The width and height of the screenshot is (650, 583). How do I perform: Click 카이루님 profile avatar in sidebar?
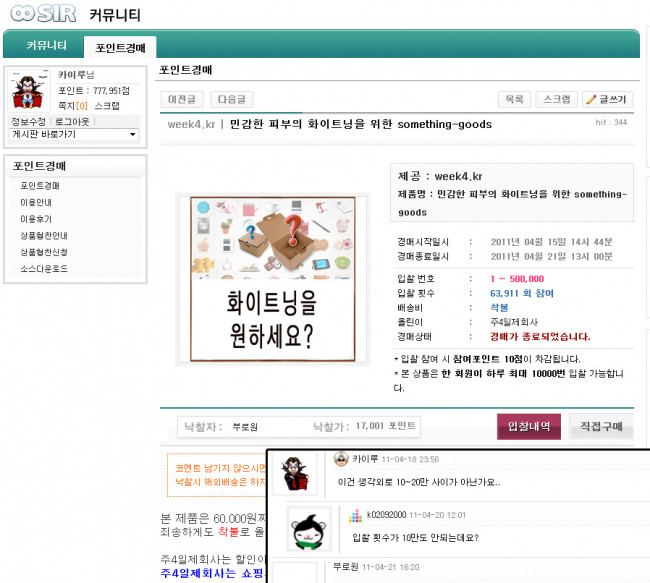click(x=28, y=90)
